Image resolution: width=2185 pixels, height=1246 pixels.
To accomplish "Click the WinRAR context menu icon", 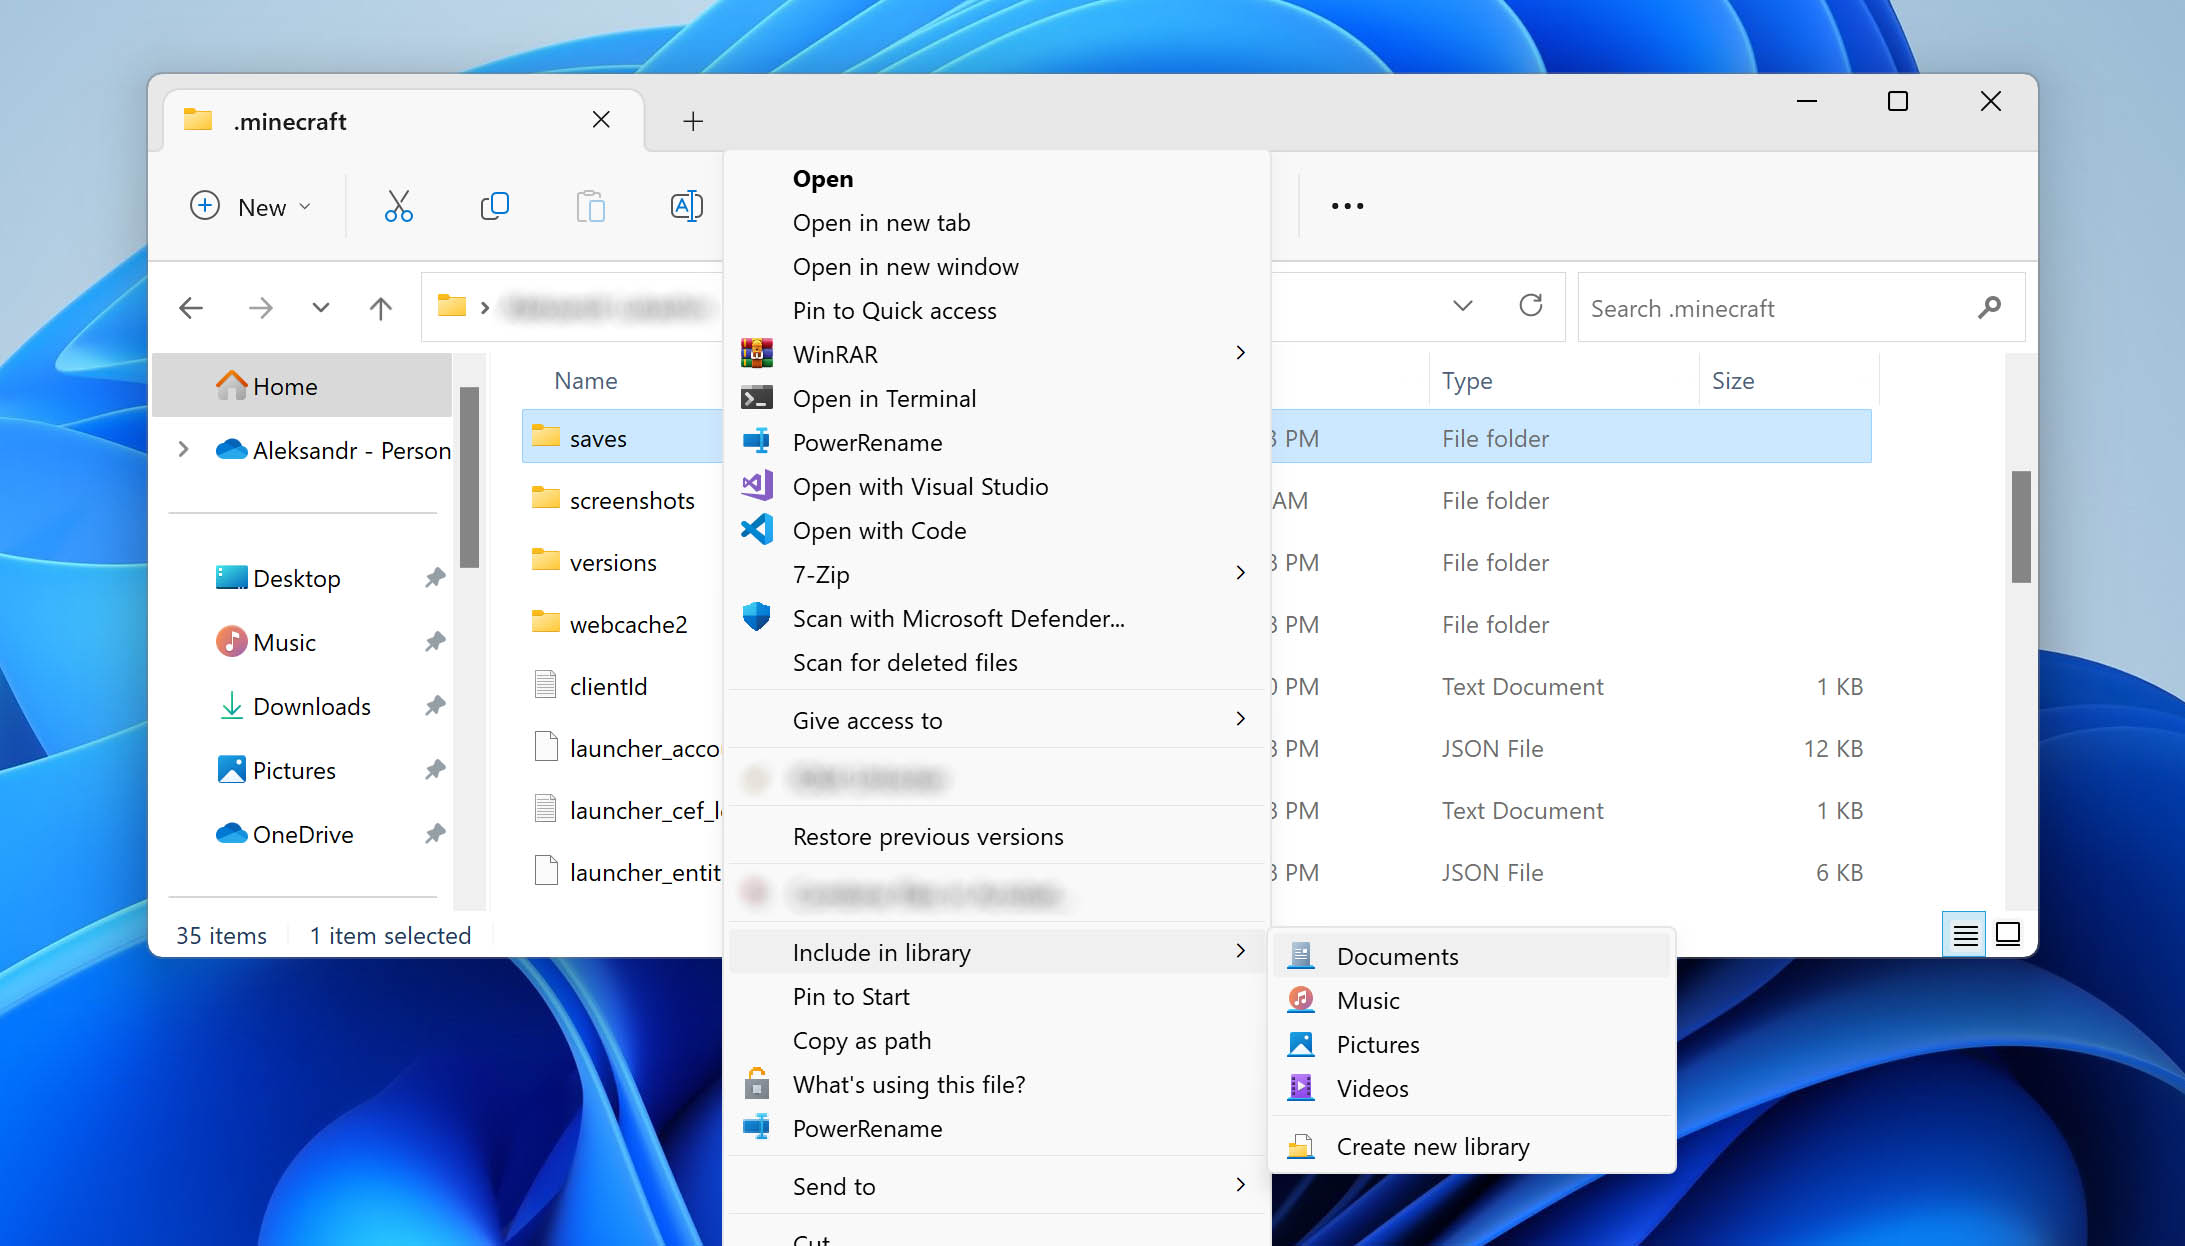I will coord(758,351).
